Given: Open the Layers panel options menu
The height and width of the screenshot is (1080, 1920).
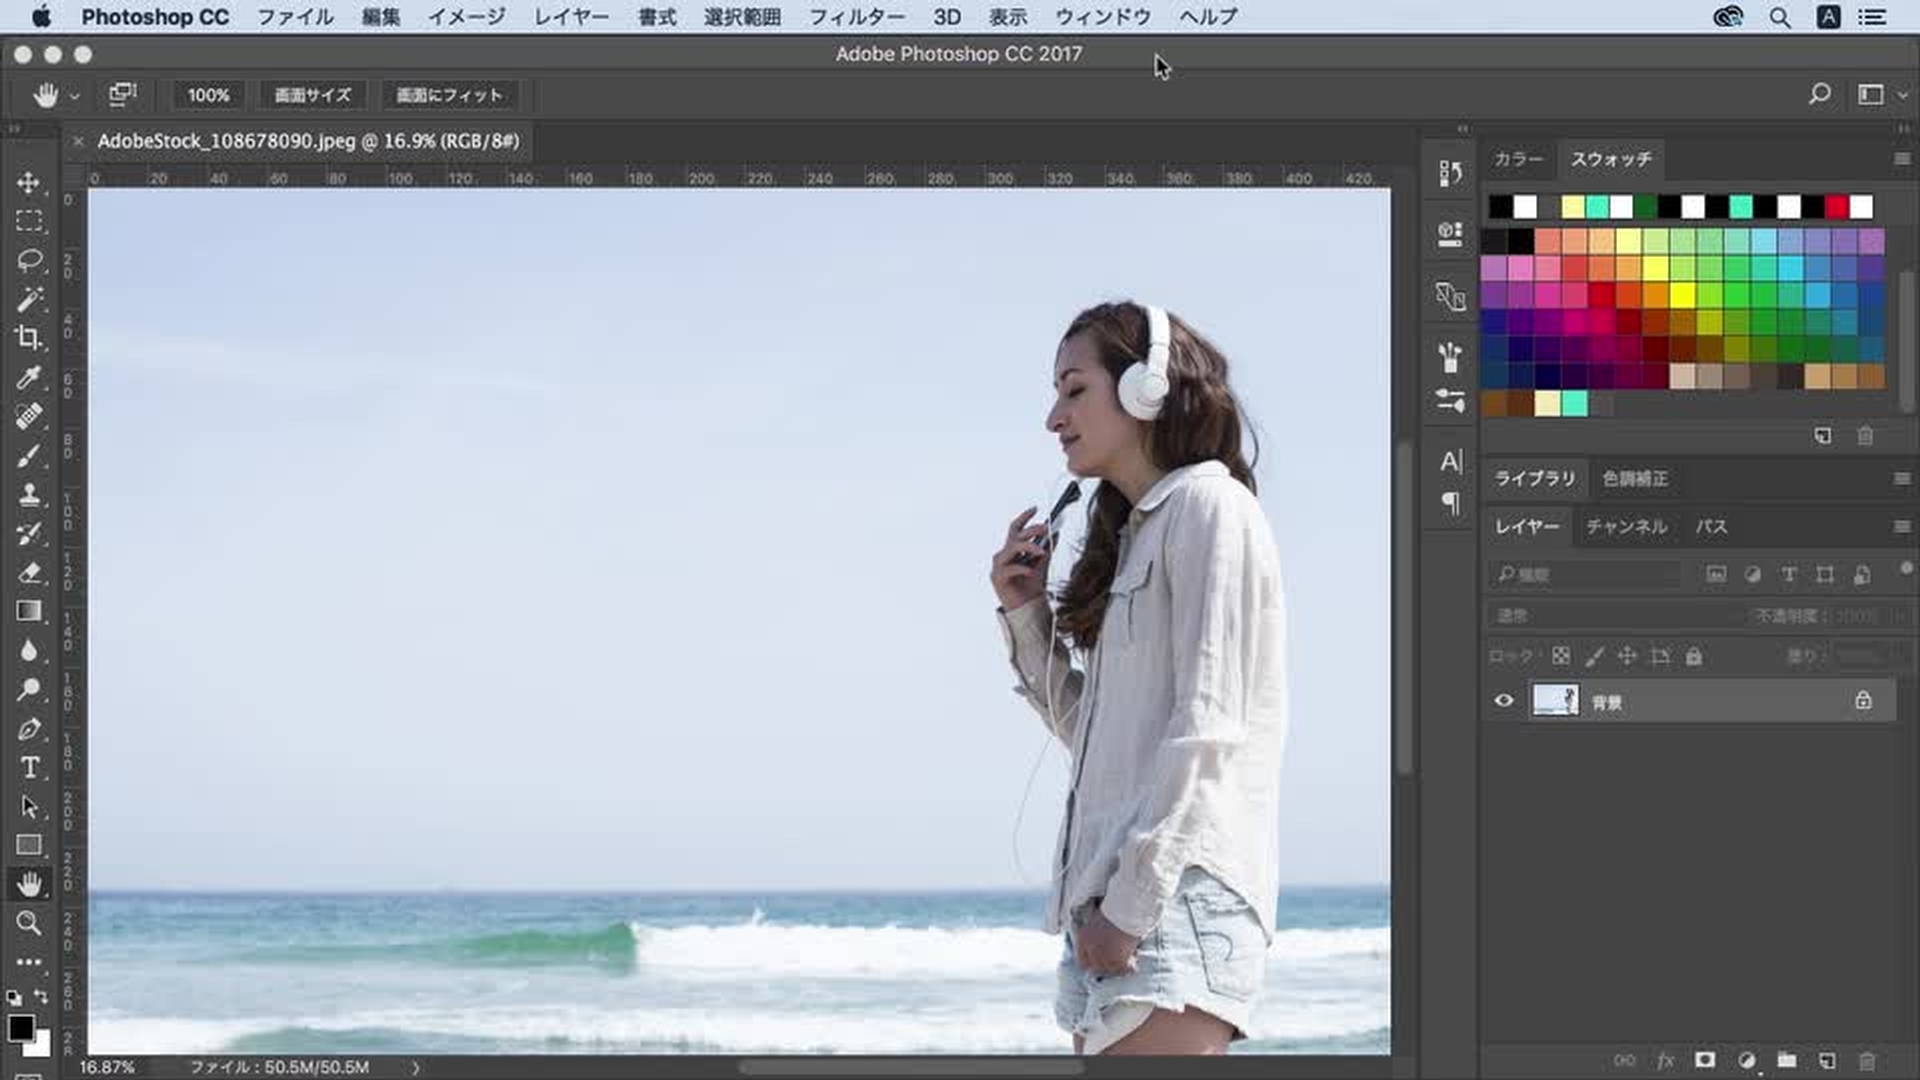Looking at the screenshot, I should point(1901,526).
